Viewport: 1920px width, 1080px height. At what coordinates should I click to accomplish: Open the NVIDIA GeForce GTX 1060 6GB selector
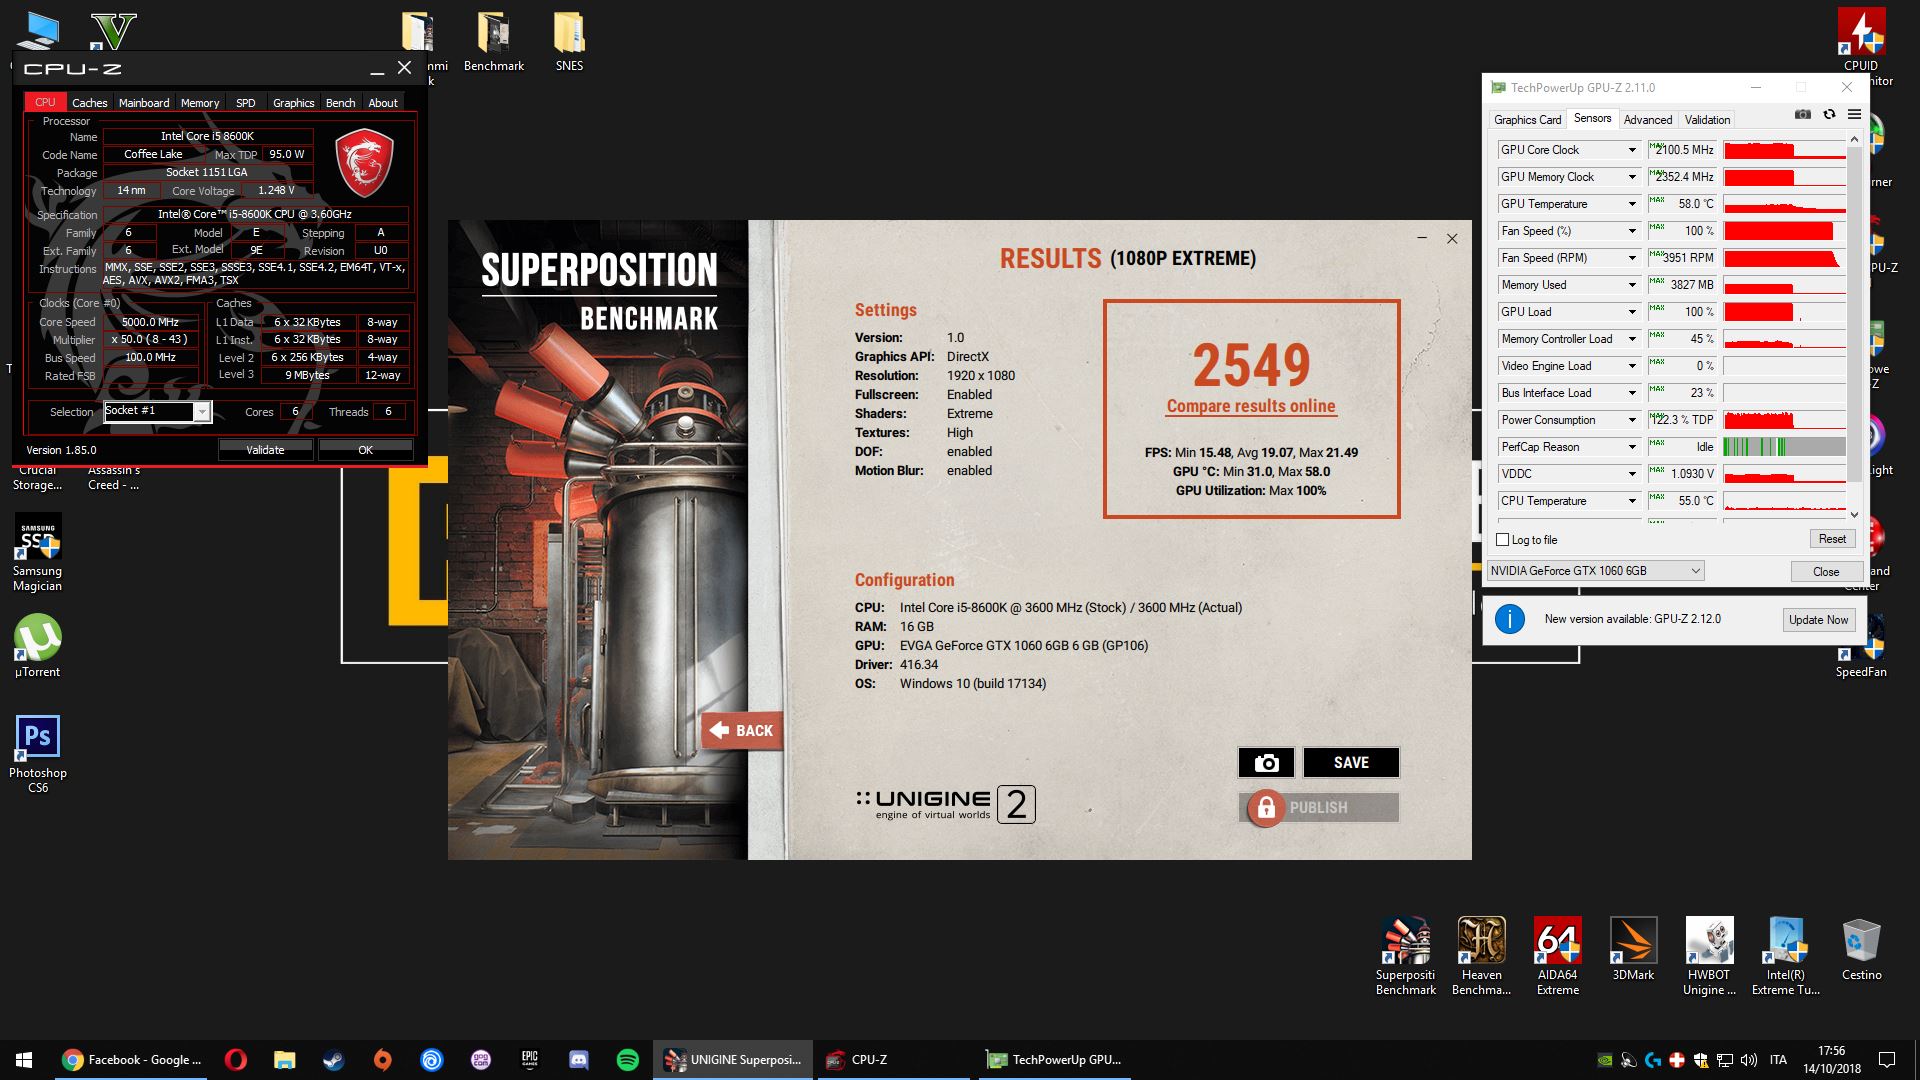click(x=1595, y=571)
